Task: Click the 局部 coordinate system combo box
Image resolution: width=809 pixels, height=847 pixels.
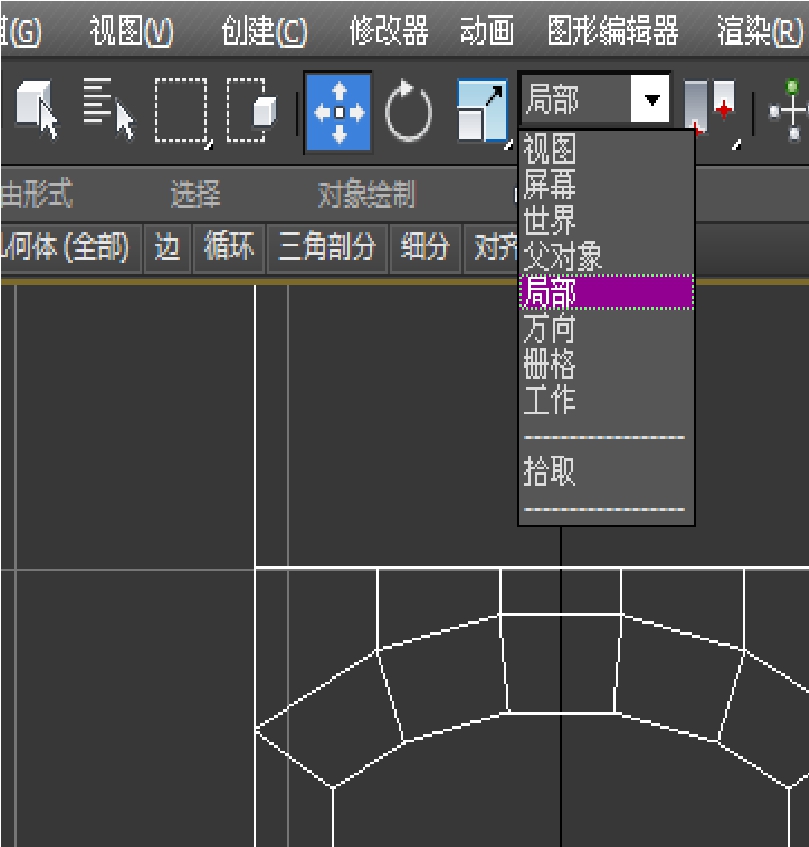Action: pyautogui.click(x=595, y=99)
